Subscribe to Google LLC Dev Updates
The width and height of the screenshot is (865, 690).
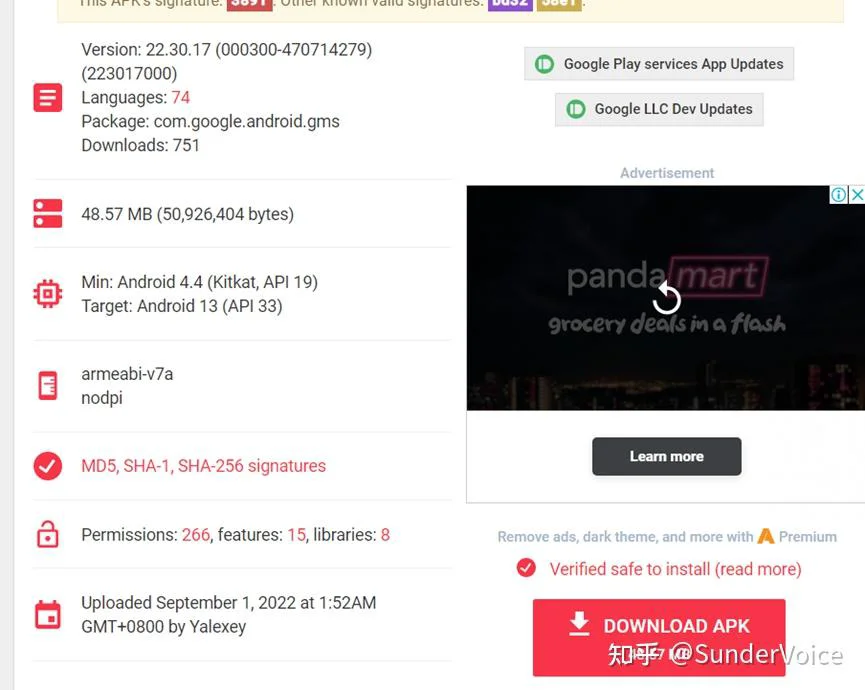coord(659,109)
